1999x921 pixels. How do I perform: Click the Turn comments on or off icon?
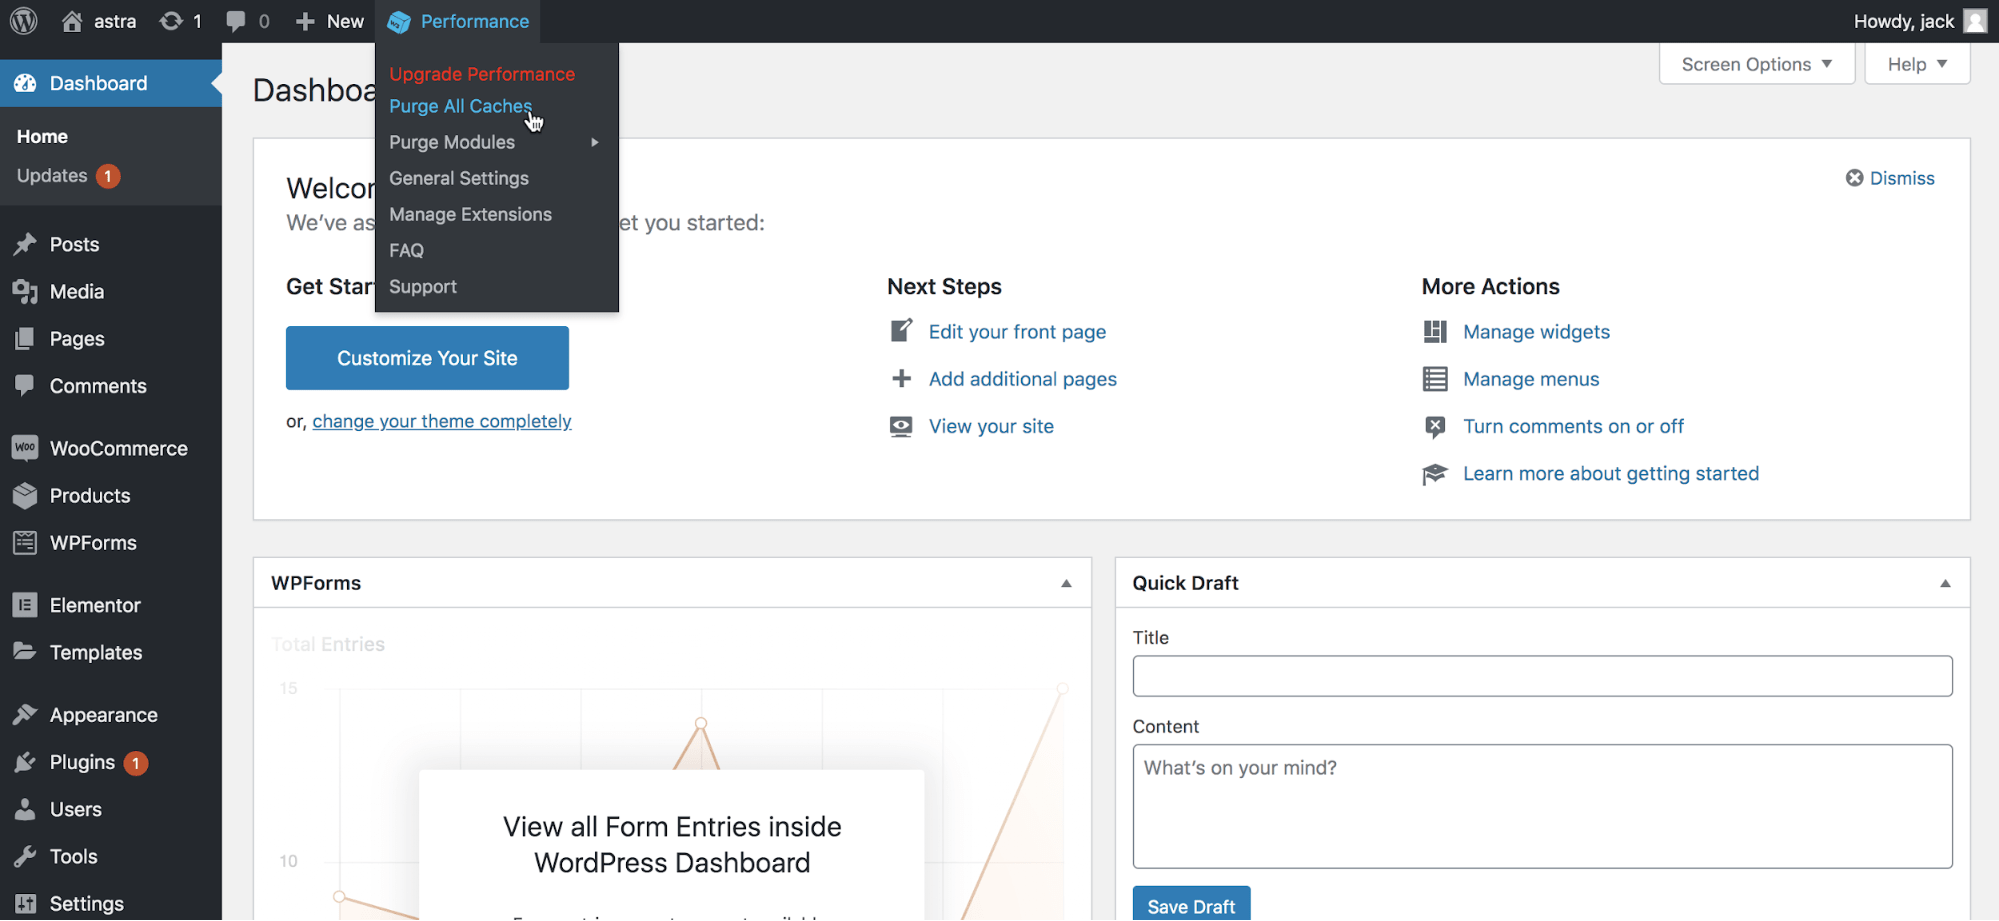click(x=1435, y=427)
